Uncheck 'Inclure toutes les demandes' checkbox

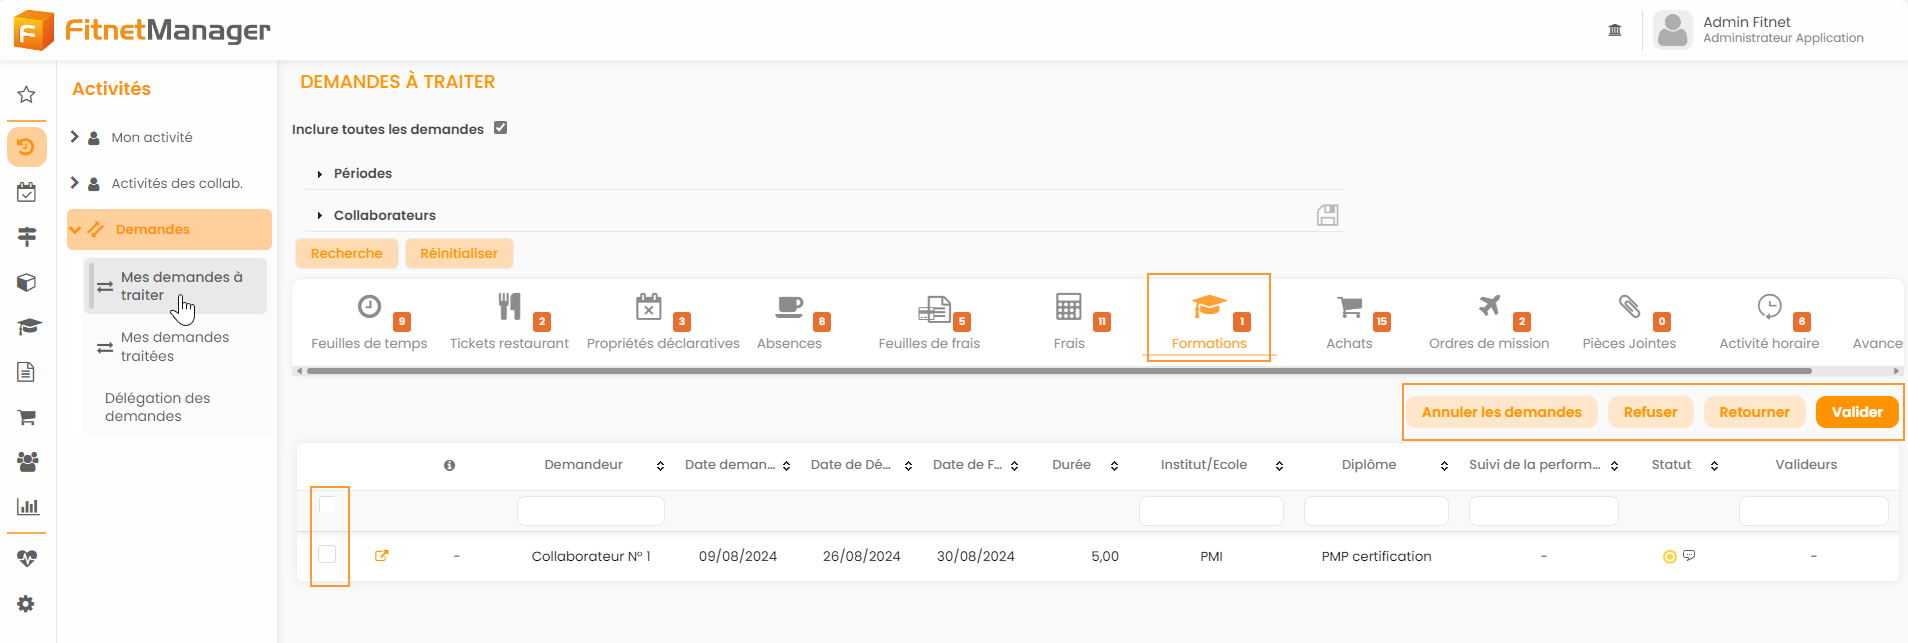click(x=501, y=128)
